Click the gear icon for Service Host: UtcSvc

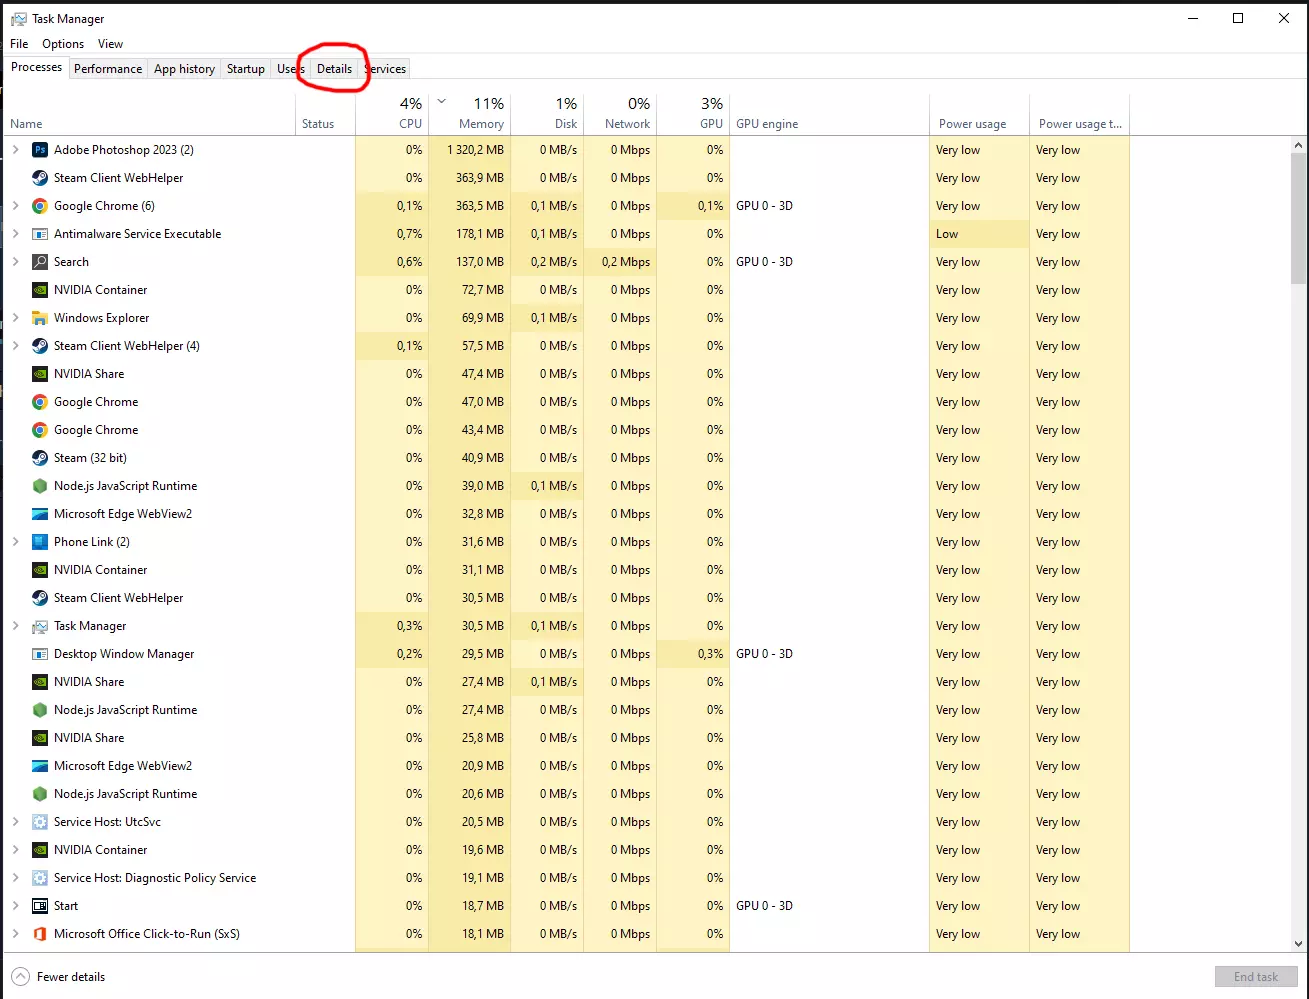coord(40,822)
